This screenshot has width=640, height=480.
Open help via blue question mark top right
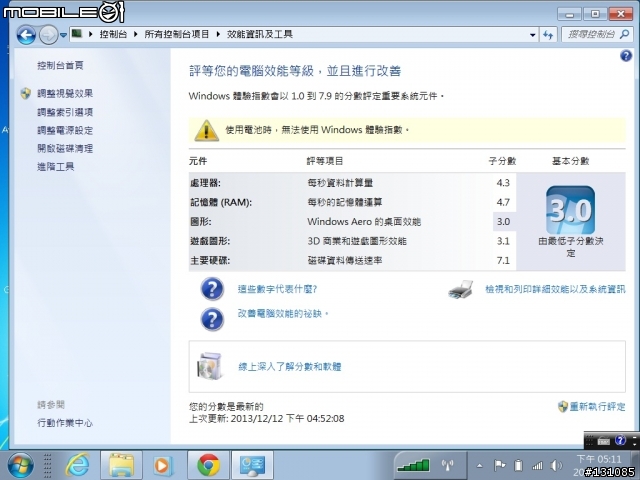pyautogui.click(x=626, y=56)
